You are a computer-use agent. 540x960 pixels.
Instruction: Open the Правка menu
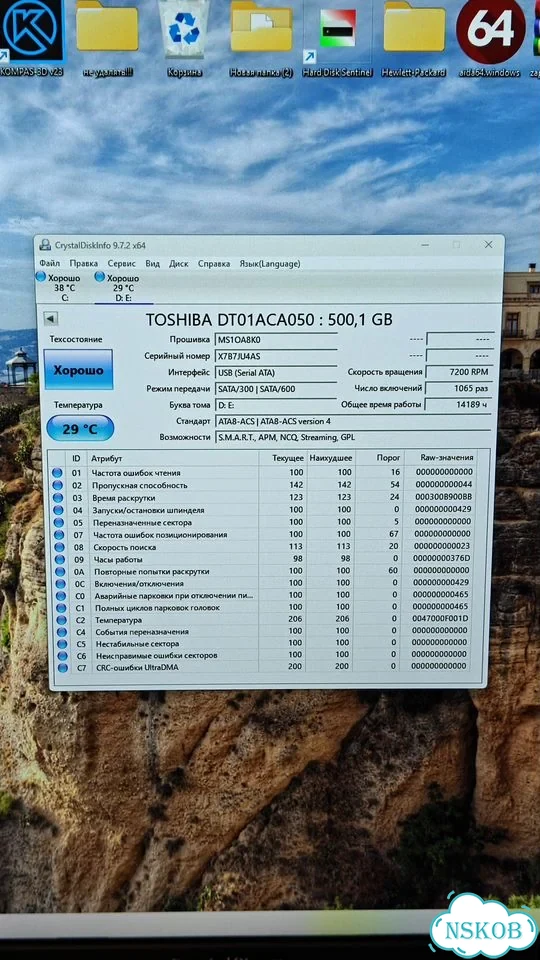pyautogui.click(x=83, y=263)
